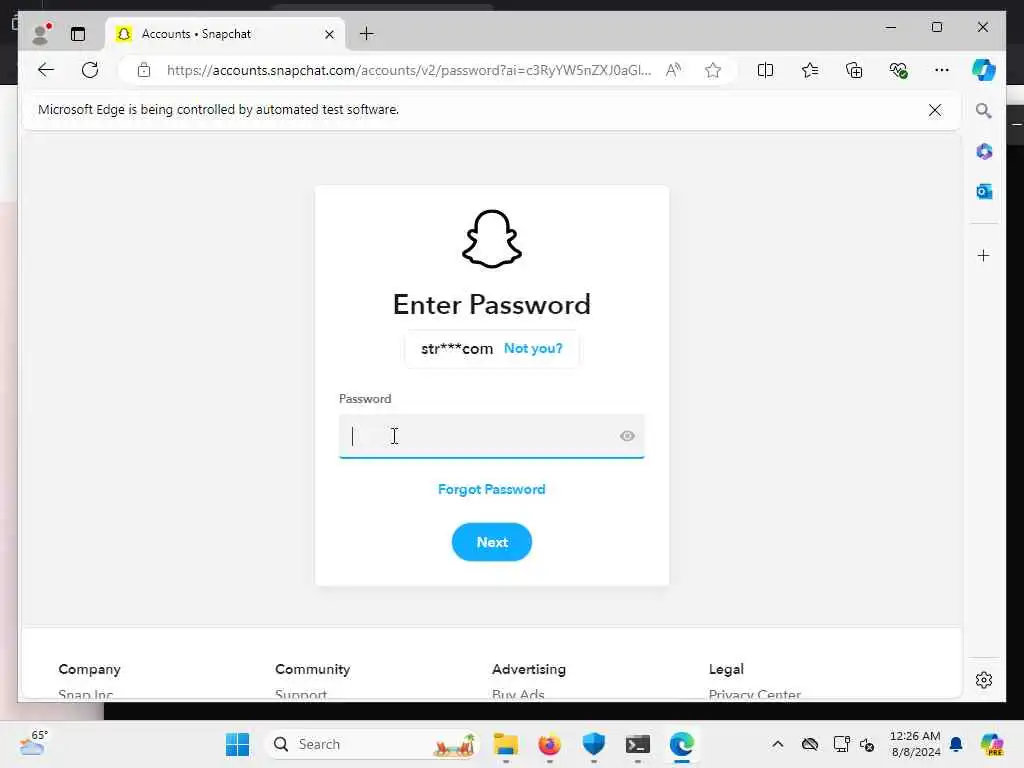Click the muted volume tray icon
The image size is (1024, 768).
(x=867, y=744)
